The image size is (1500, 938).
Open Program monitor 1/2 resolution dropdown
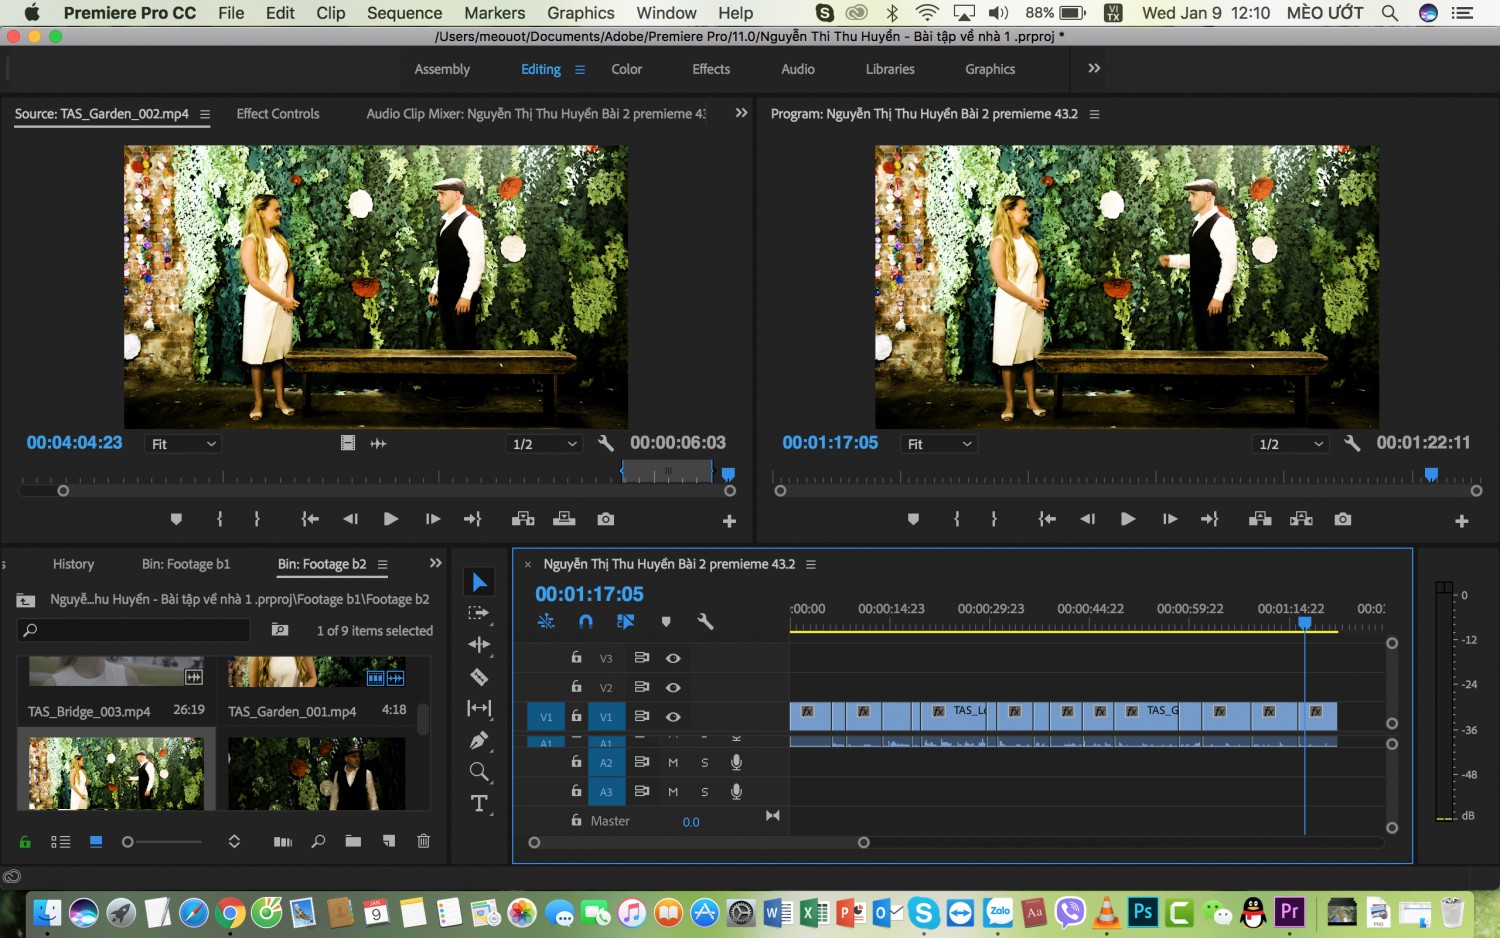point(1291,444)
